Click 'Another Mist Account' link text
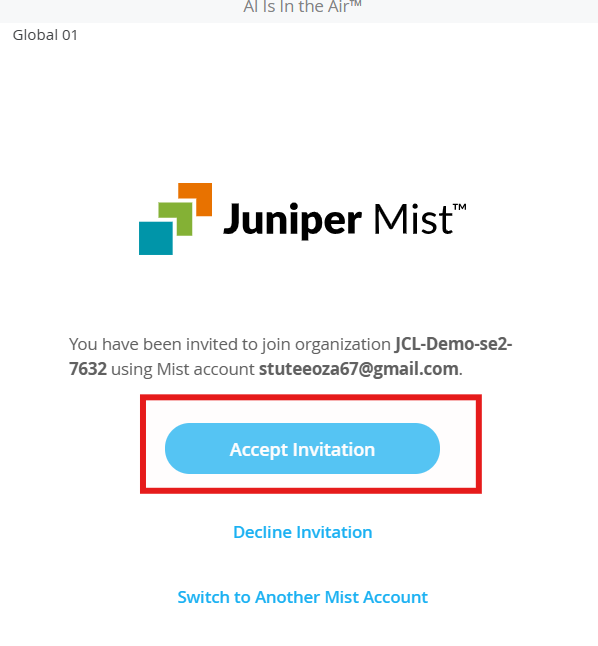 pos(341,597)
